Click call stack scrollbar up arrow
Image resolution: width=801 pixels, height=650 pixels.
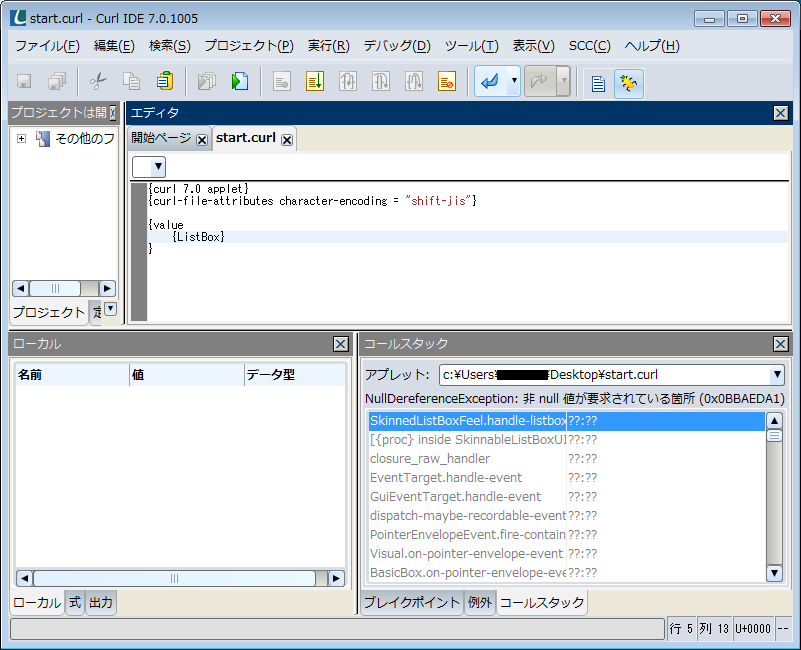(774, 420)
